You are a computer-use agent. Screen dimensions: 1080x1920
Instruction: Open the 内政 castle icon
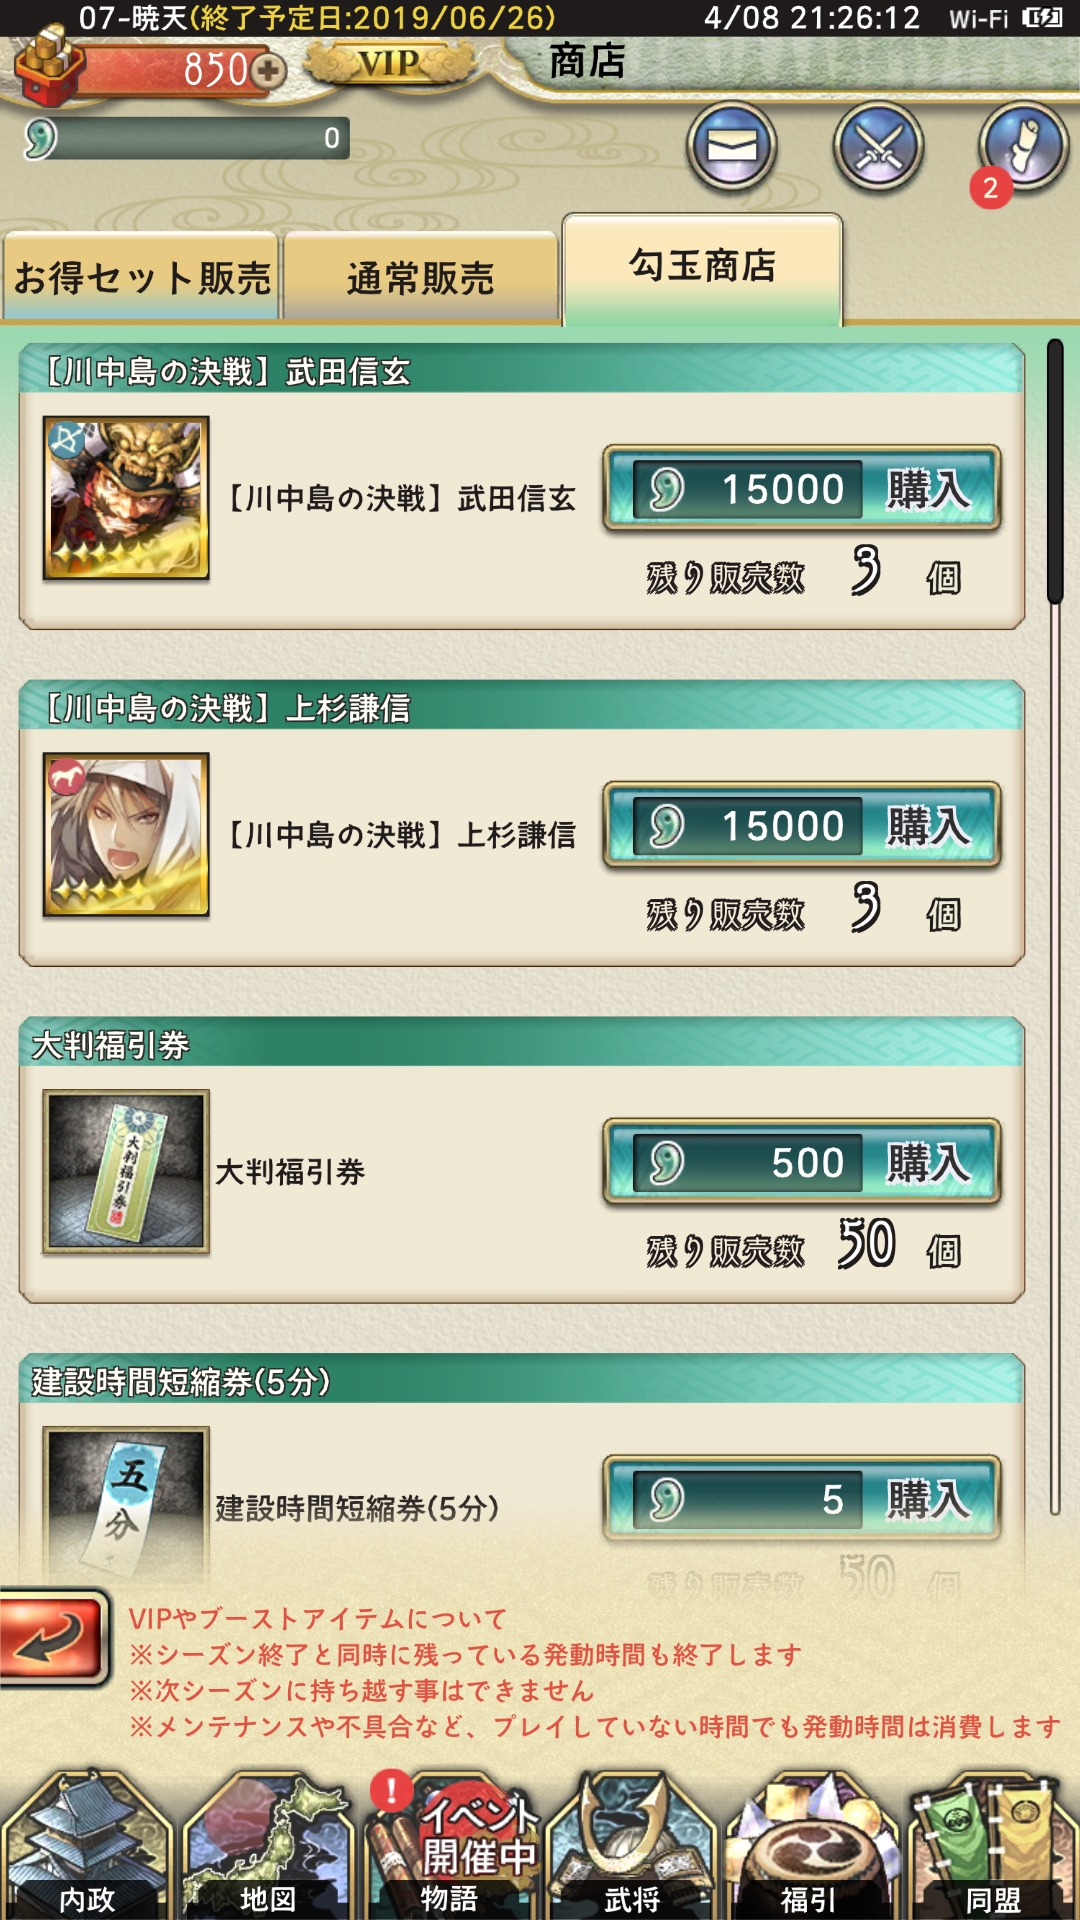86,1843
